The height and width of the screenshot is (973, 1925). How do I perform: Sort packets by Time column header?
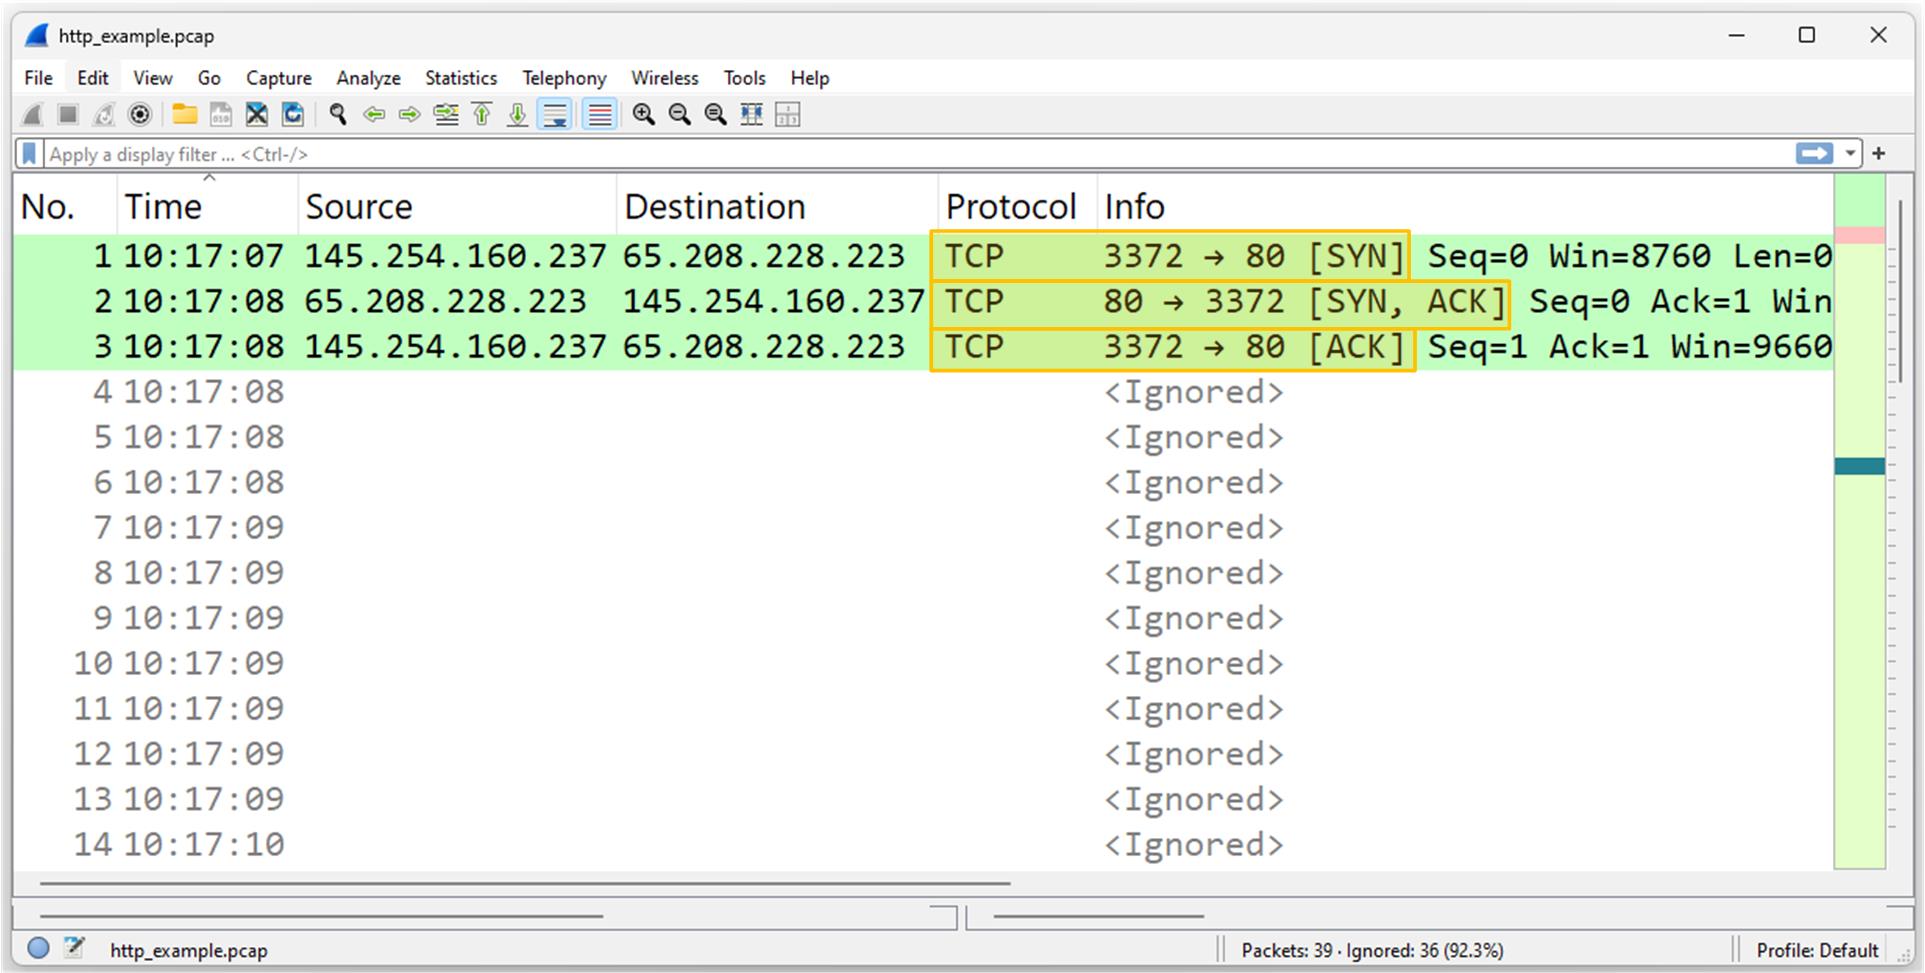pyautogui.click(x=163, y=207)
